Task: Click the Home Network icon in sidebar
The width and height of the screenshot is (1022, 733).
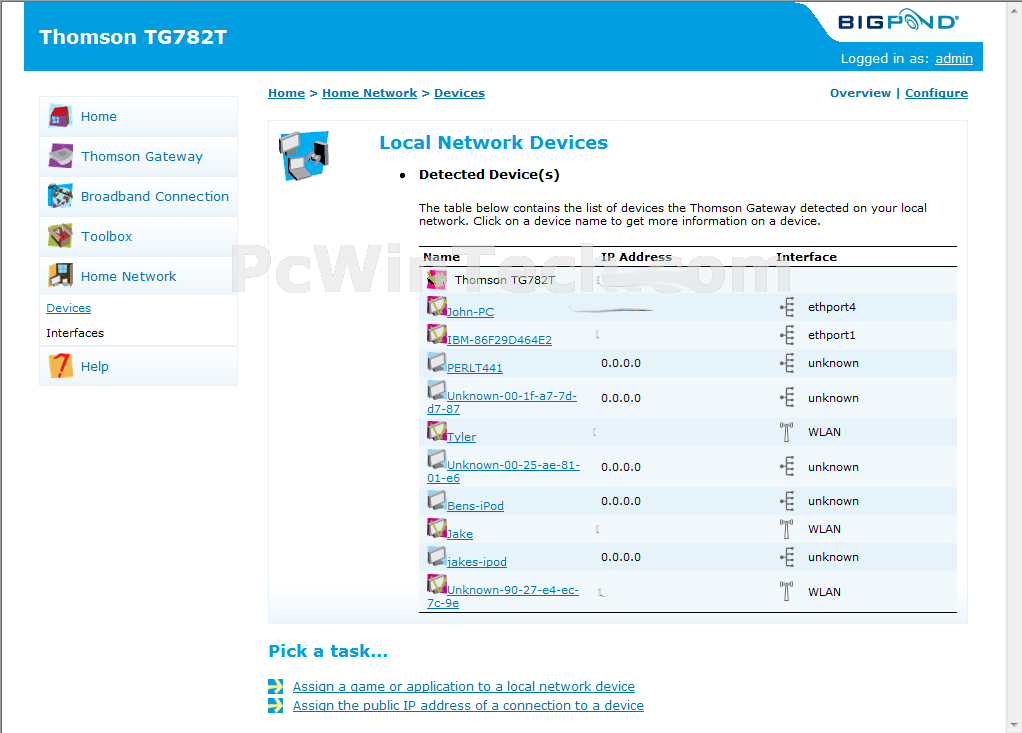Action: point(60,276)
